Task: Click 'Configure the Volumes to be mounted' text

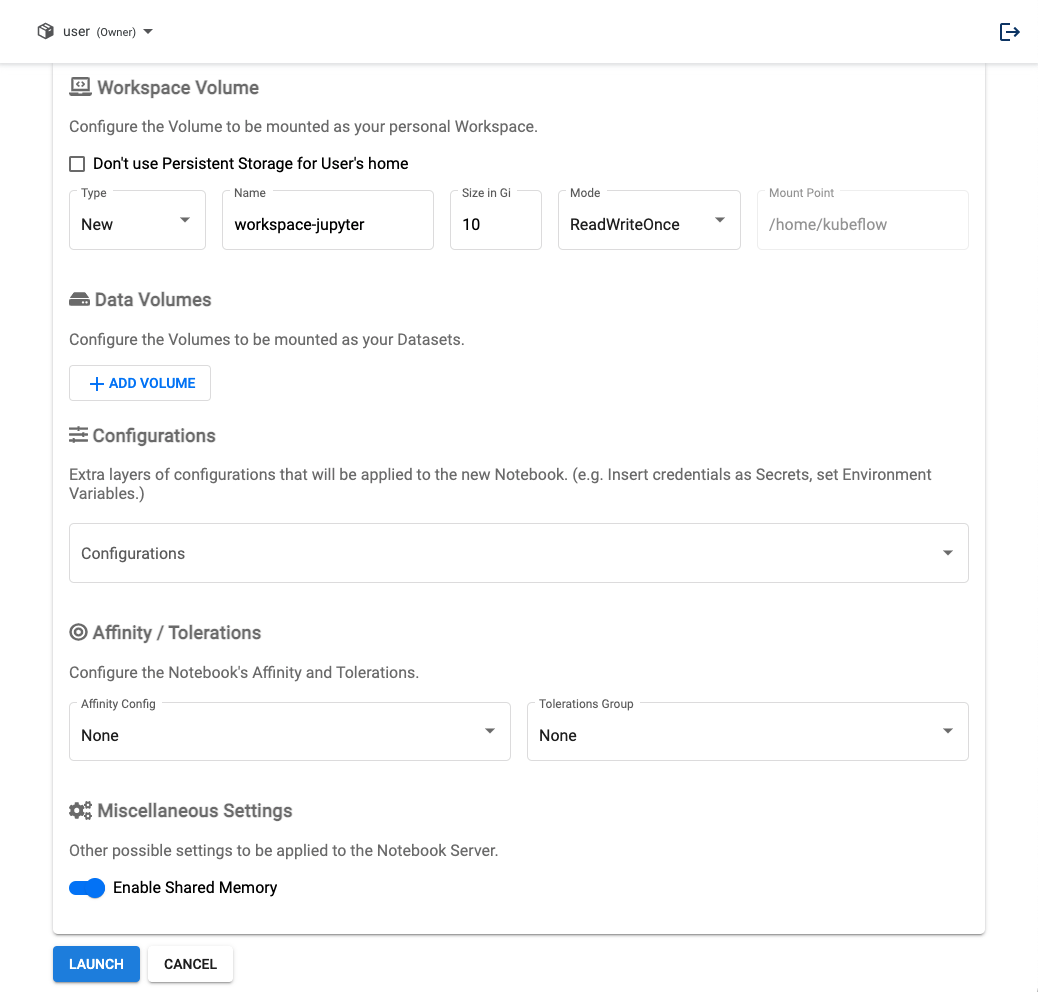Action: tap(267, 339)
